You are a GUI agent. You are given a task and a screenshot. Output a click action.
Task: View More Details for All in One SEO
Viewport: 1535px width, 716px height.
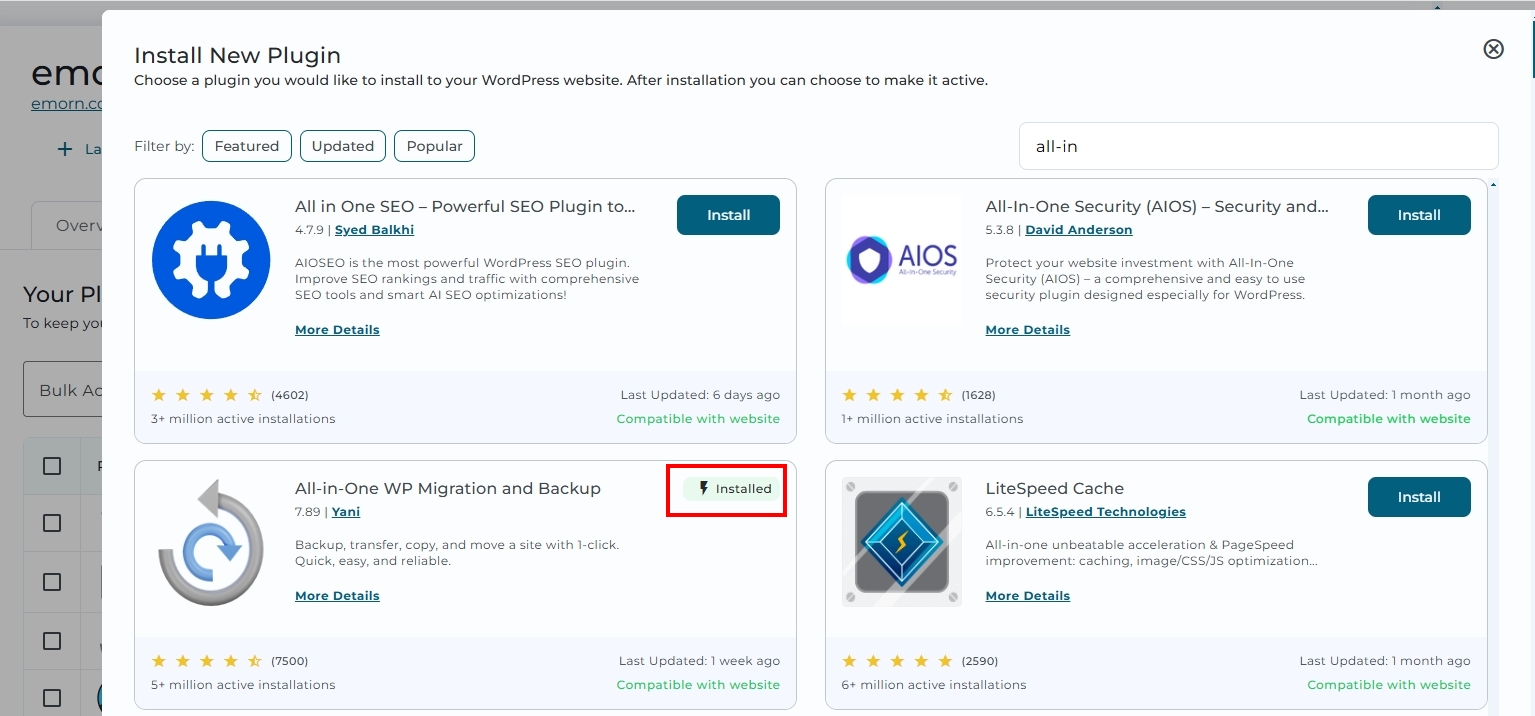pyautogui.click(x=337, y=330)
